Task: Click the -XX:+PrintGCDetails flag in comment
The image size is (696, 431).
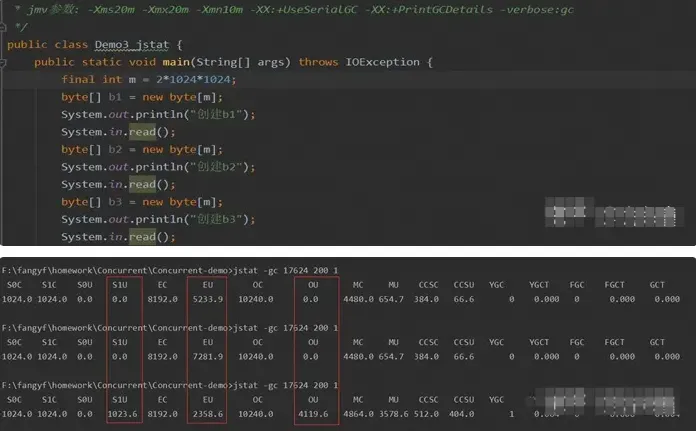Action: coord(429,10)
